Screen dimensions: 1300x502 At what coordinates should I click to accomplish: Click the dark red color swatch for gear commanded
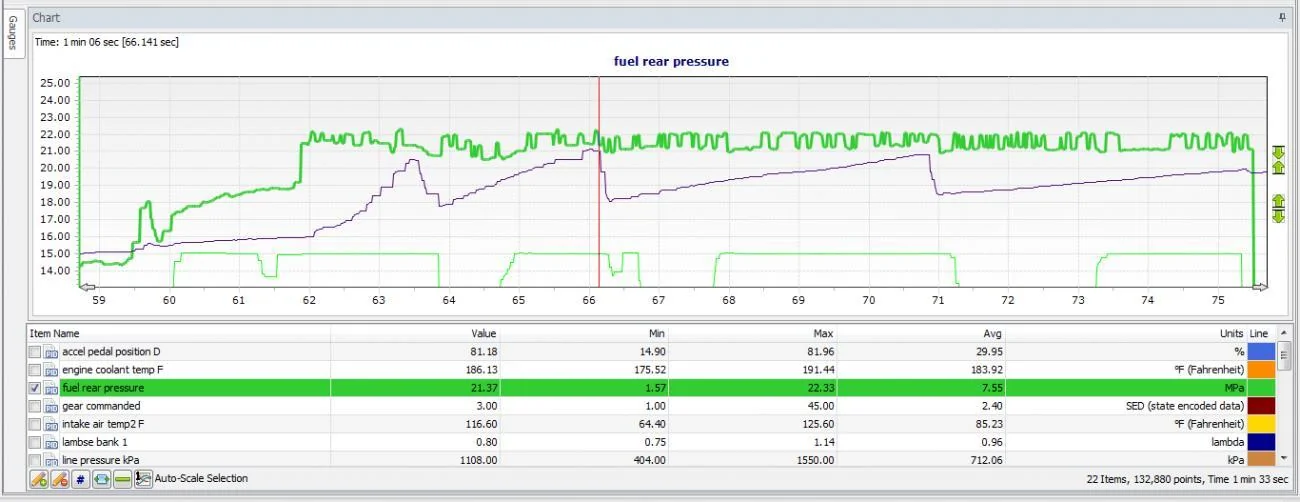click(x=1261, y=406)
